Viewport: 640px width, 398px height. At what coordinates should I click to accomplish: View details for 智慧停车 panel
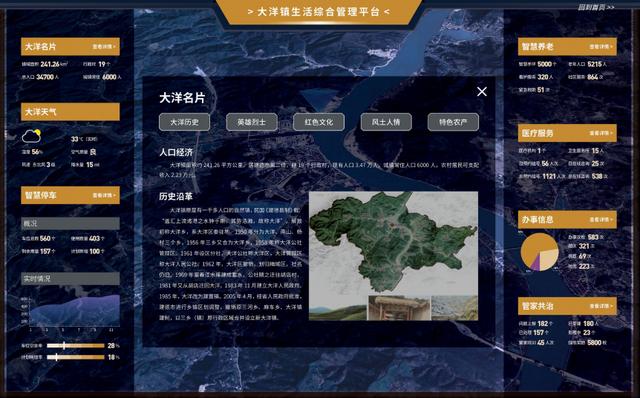tap(104, 196)
